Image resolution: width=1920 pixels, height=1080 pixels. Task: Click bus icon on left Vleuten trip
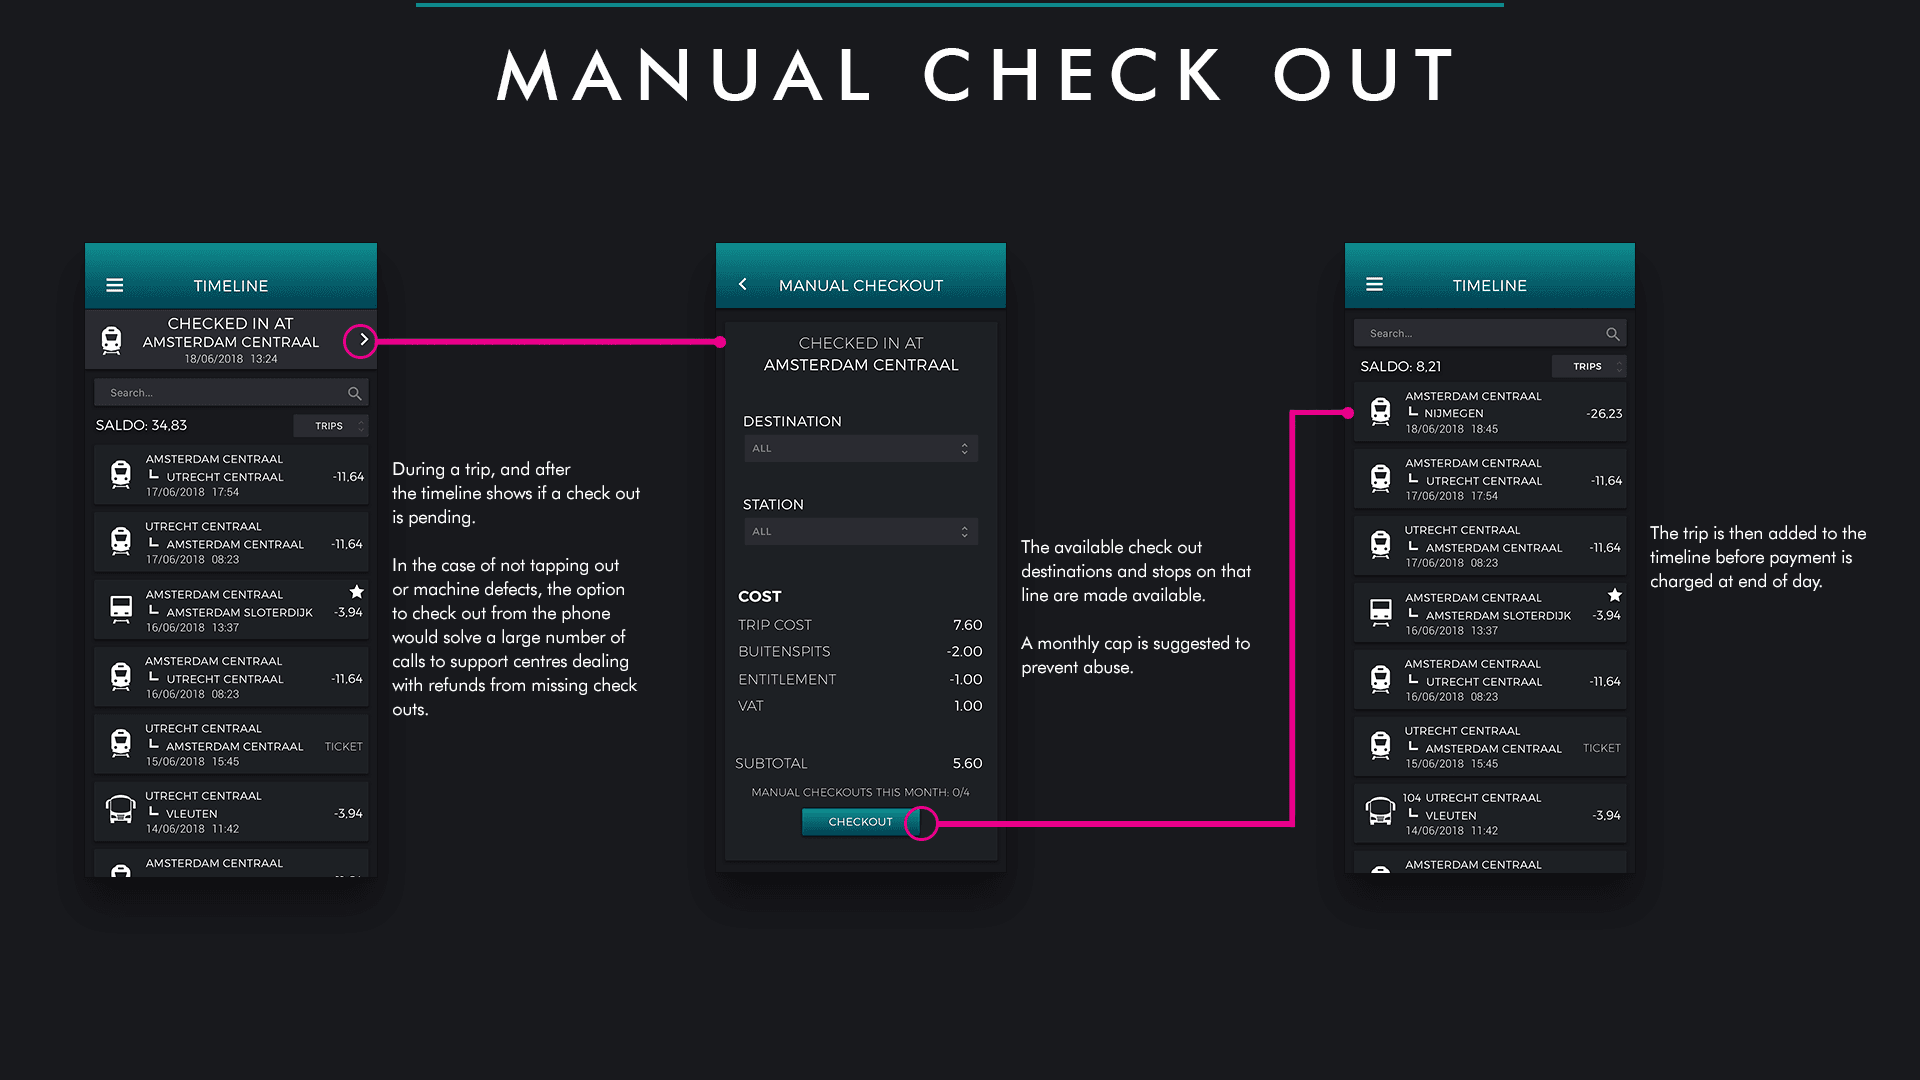coord(120,810)
